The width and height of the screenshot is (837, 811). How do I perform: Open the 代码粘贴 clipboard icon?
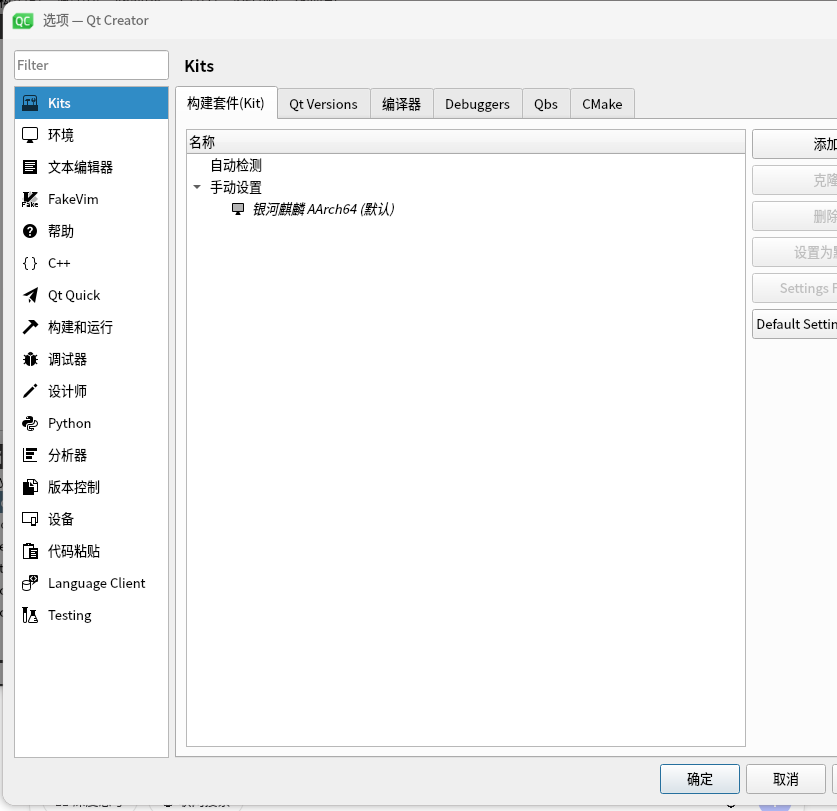click(30, 551)
